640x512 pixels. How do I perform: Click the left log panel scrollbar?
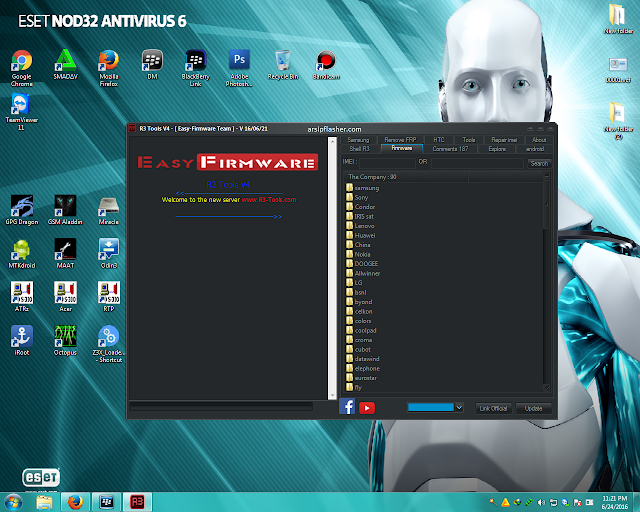click(x=332, y=268)
